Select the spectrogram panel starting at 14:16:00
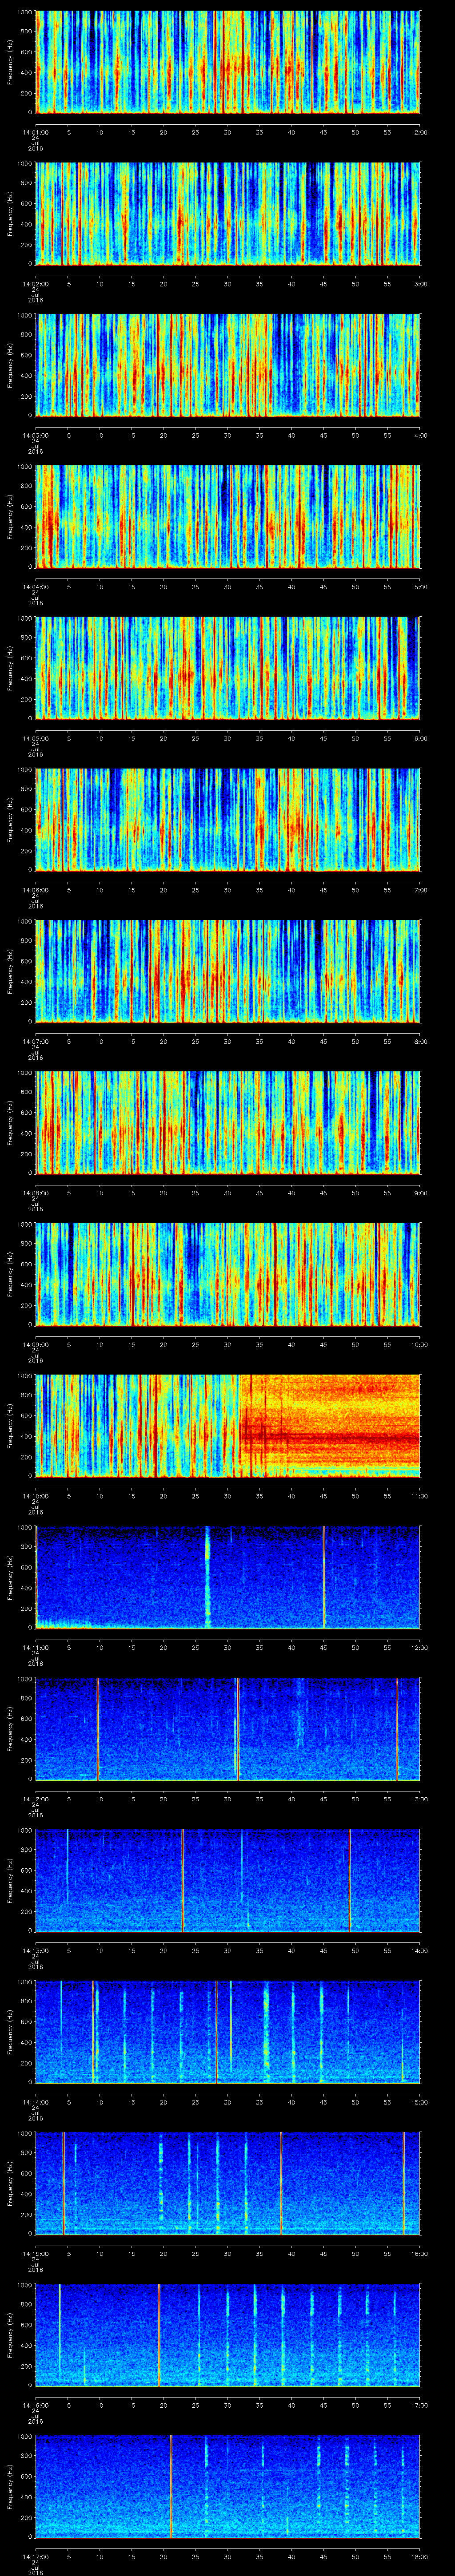Image resolution: width=455 pixels, height=2576 pixels. pyautogui.click(x=228, y=2334)
